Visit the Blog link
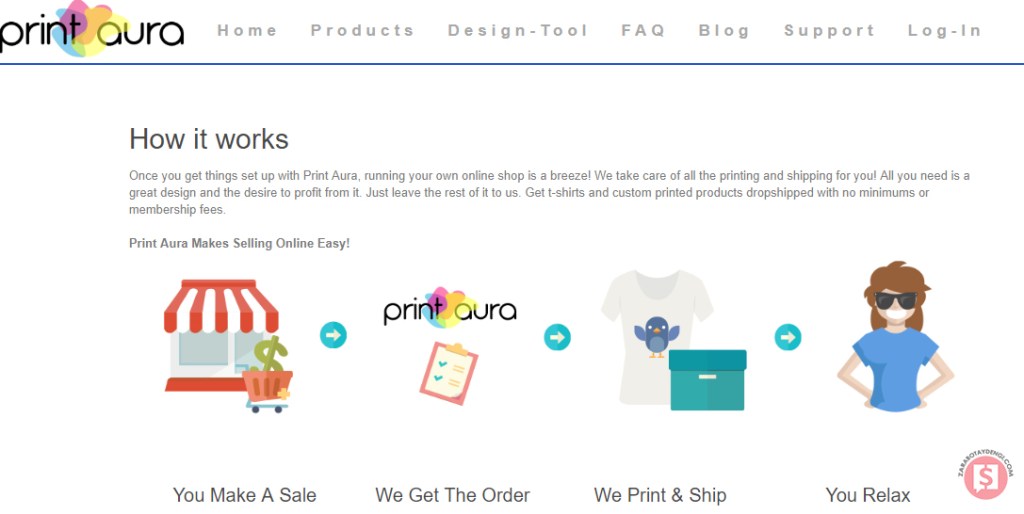This screenshot has height=514, width=1024. (724, 31)
